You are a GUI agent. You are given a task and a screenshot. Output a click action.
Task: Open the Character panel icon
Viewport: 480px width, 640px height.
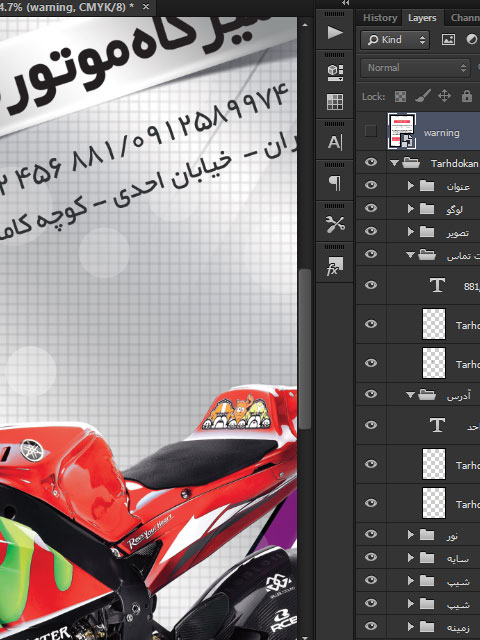(335, 142)
